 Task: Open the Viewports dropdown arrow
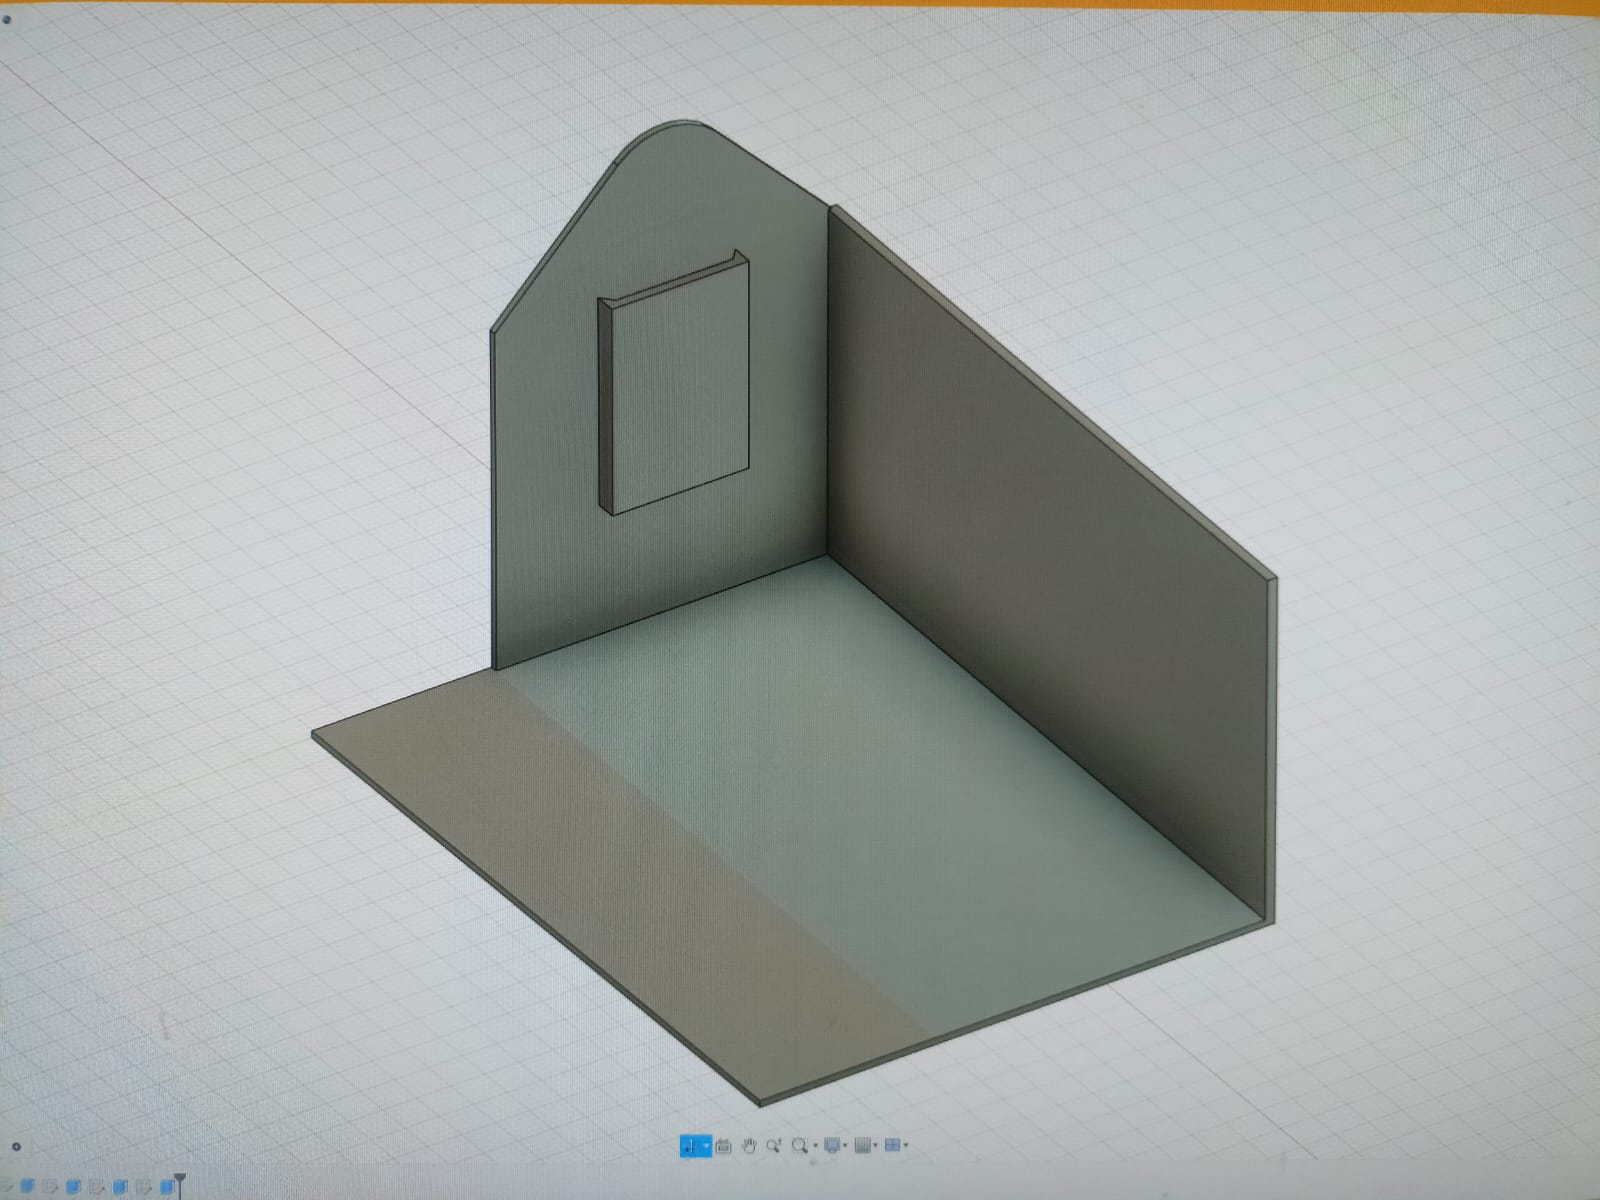(x=906, y=1146)
